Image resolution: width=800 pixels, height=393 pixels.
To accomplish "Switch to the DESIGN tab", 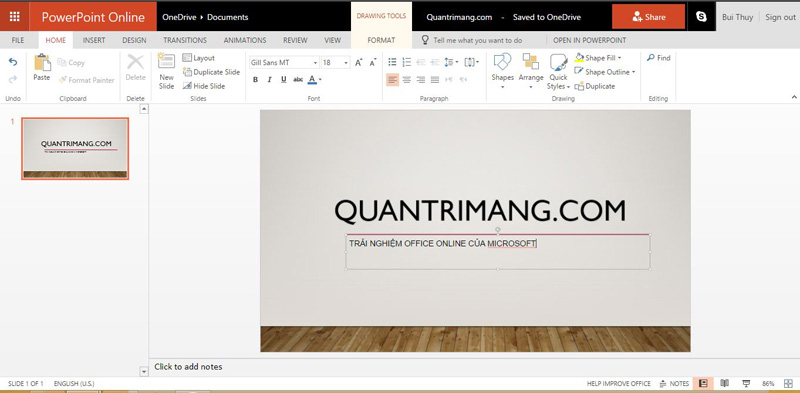I will (134, 40).
